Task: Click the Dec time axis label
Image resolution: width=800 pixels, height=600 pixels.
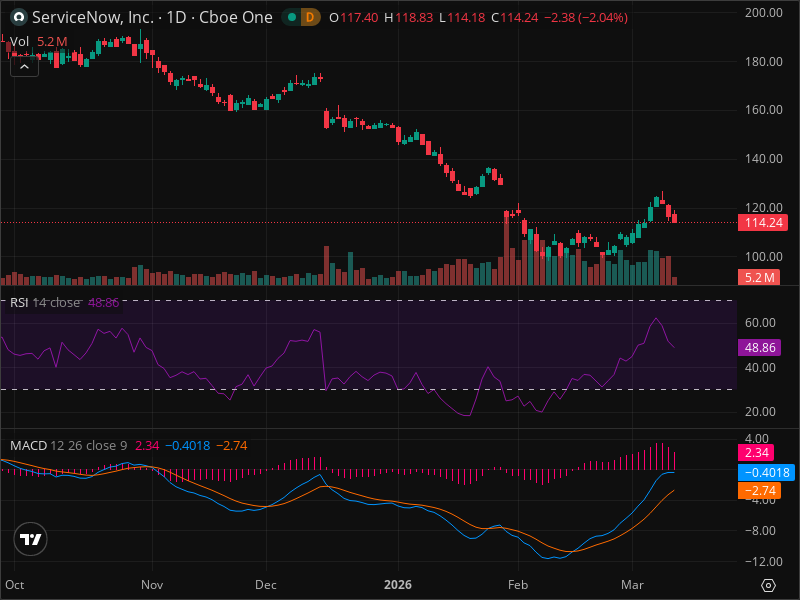Action: [266, 585]
